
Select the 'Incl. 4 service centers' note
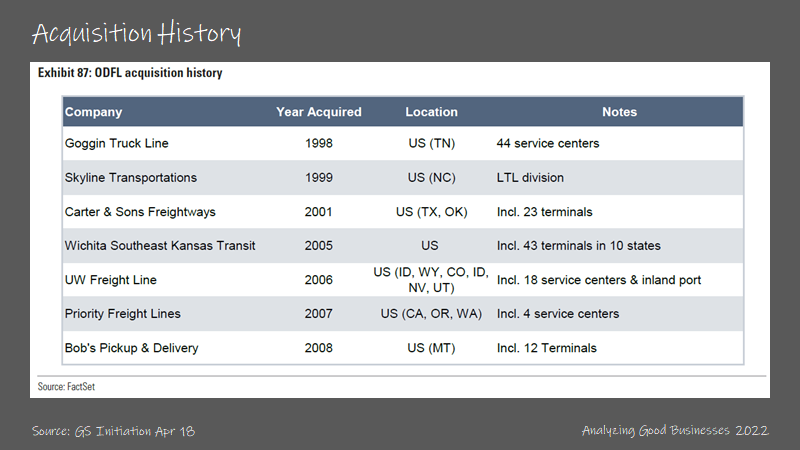point(558,314)
